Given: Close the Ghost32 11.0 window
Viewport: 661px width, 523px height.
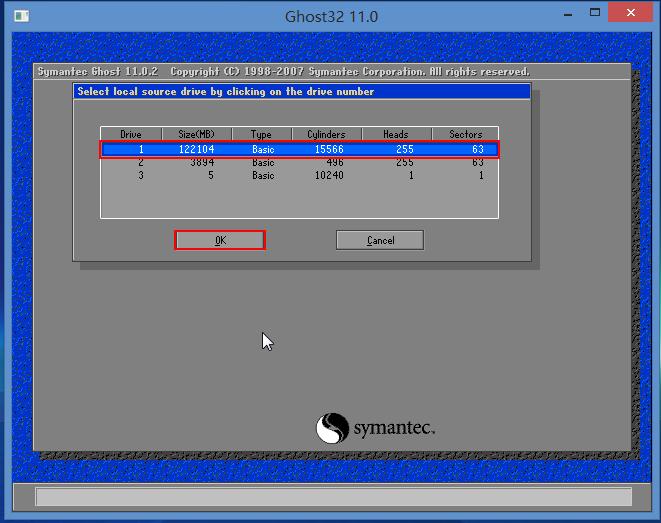Looking at the screenshot, I should point(630,16).
